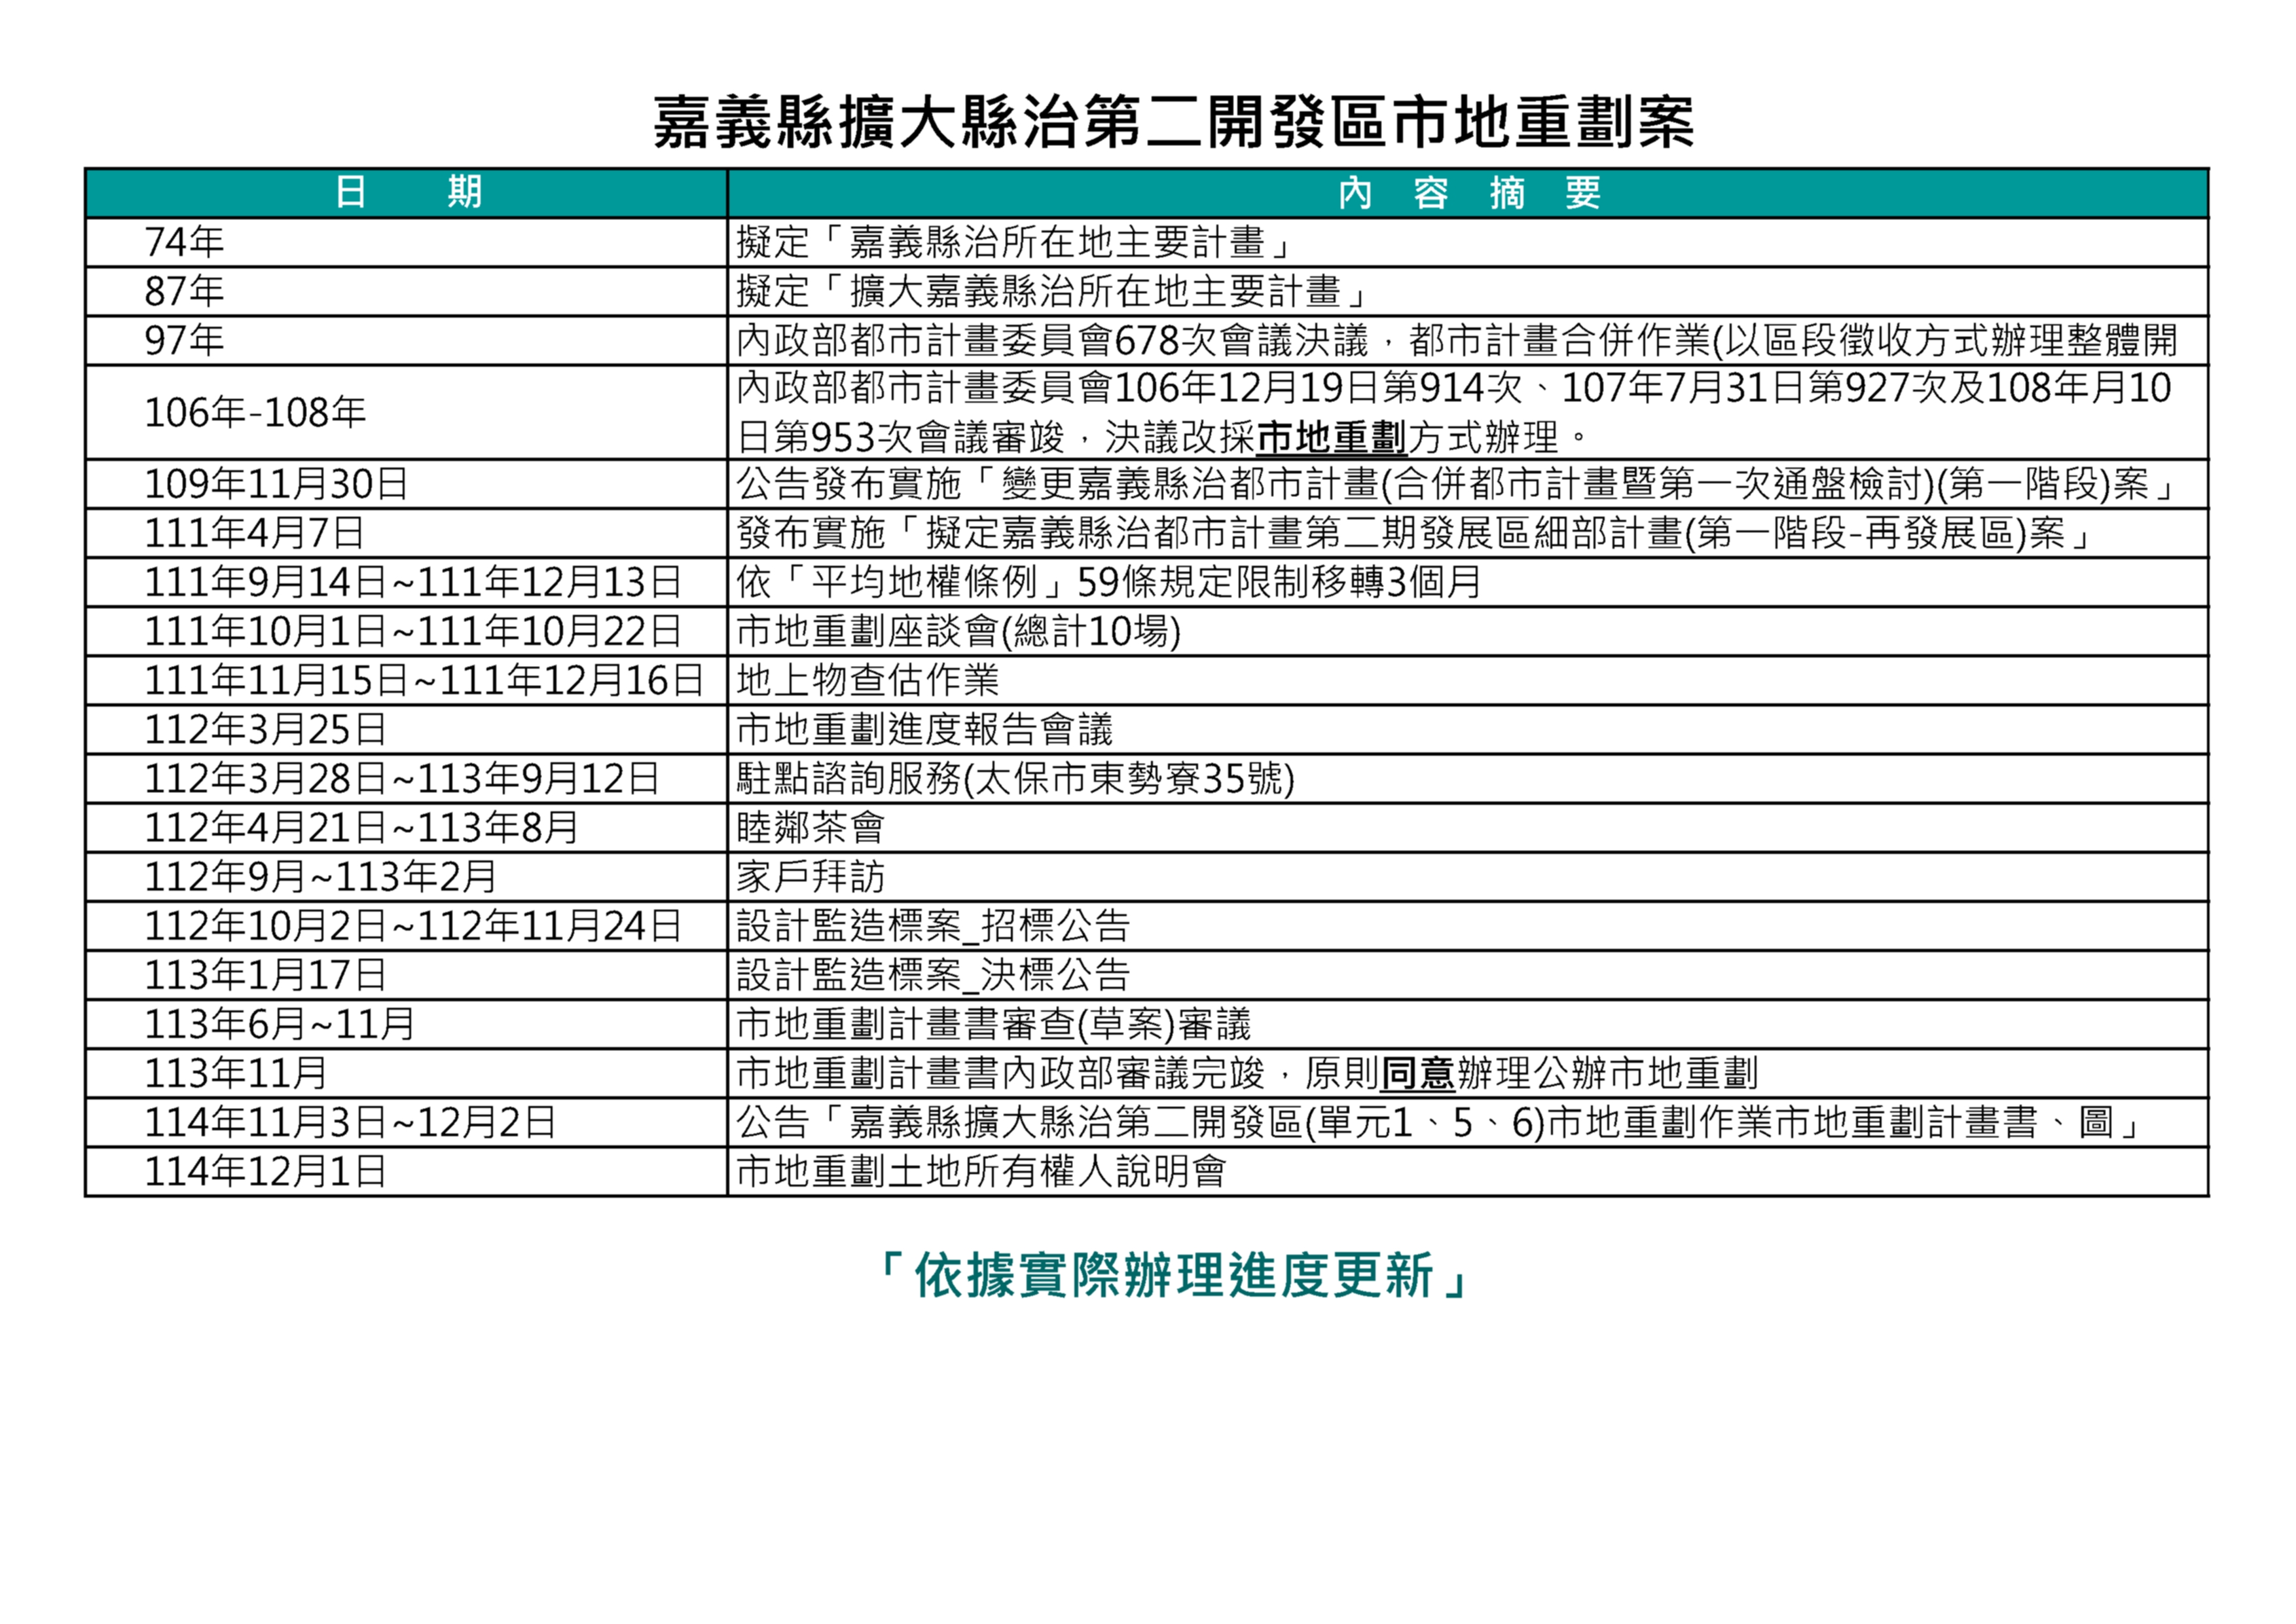Click 市地重劃土地所有權人說明會 content cell
Screen dimensions: 2296x1624
pos(981,1171)
